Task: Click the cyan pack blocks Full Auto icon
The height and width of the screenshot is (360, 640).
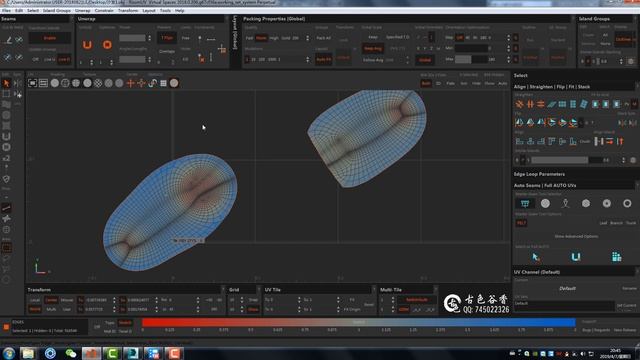Action: (x=616, y=257)
